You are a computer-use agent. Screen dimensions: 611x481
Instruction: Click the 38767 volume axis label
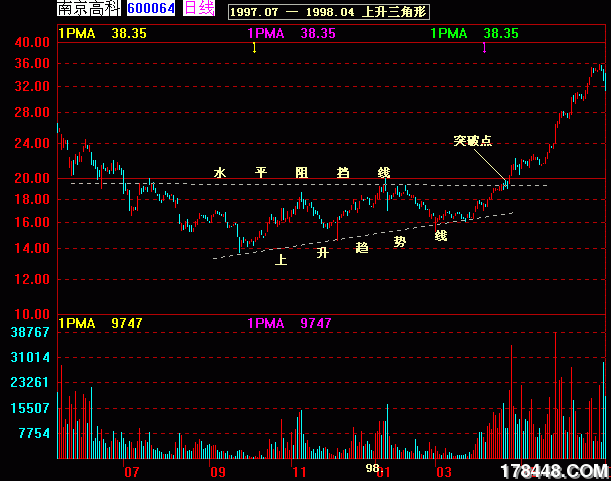[30, 332]
